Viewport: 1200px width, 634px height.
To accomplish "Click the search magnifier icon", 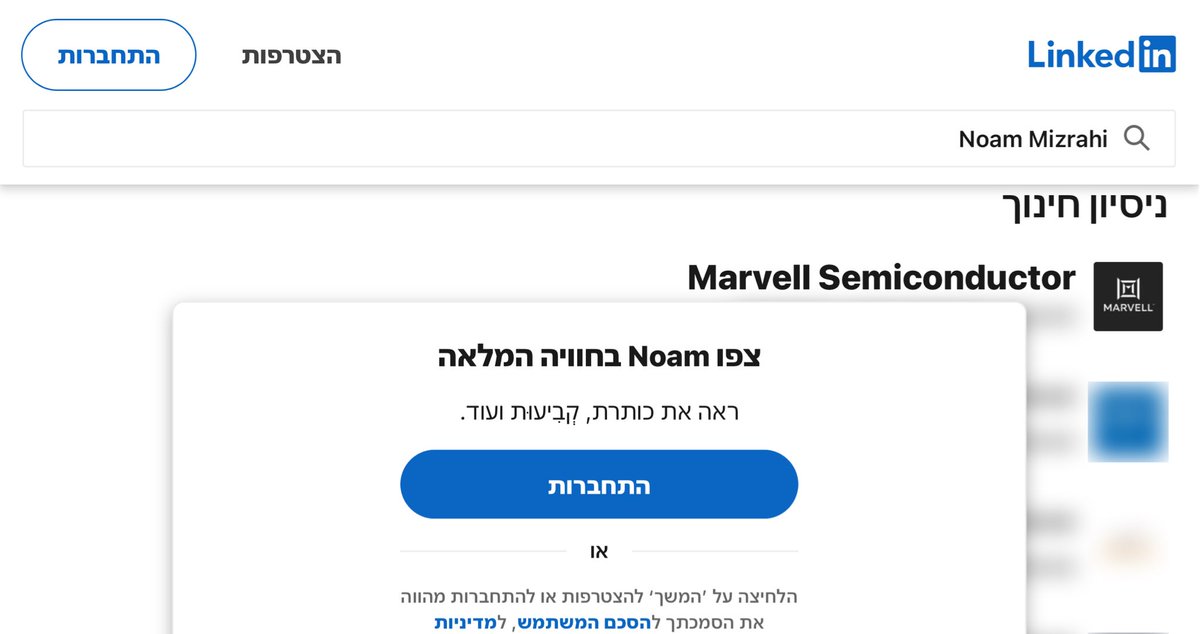I will click(x=1136, y=138).
